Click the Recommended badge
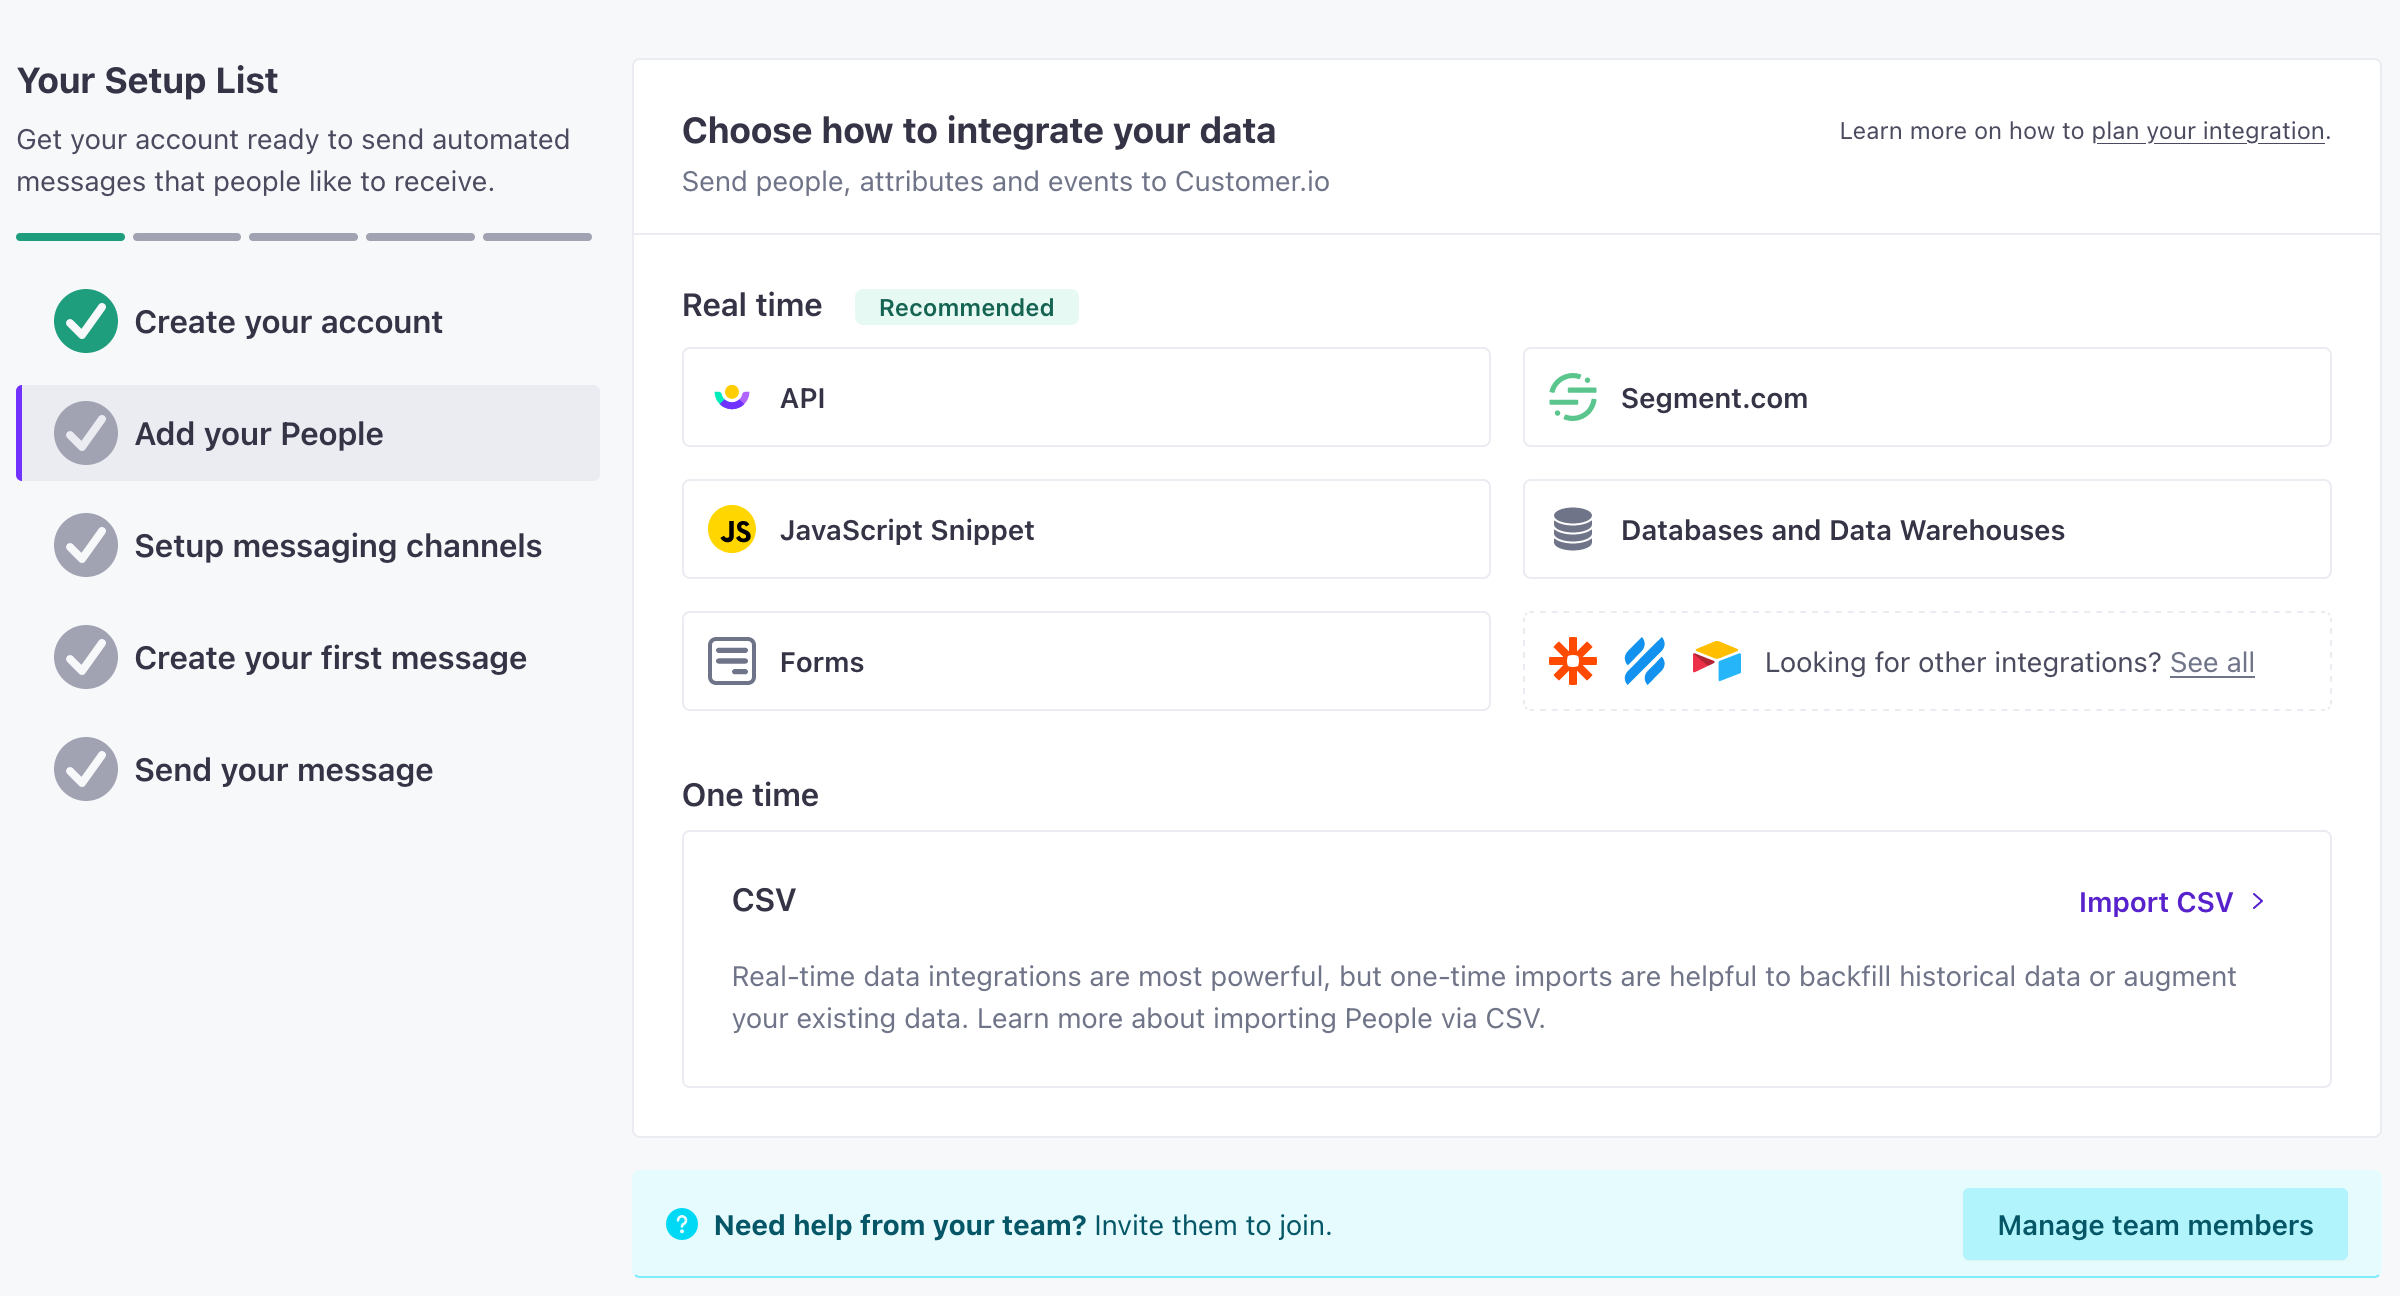 click(x=966, y=307)
